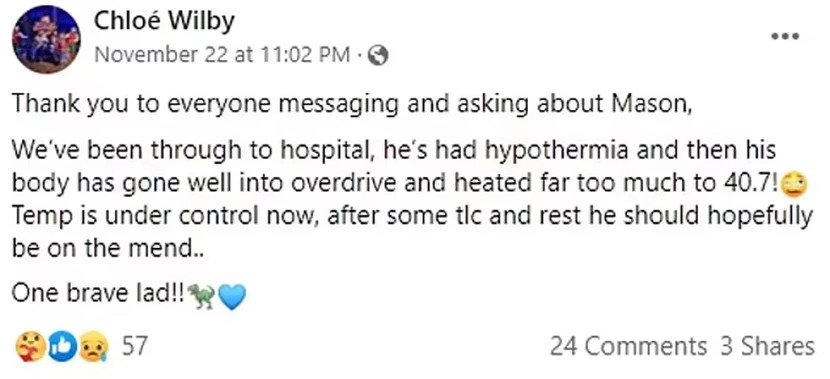
Task: Click the 'We've been through to hospital' line
Action: [393, 151]
